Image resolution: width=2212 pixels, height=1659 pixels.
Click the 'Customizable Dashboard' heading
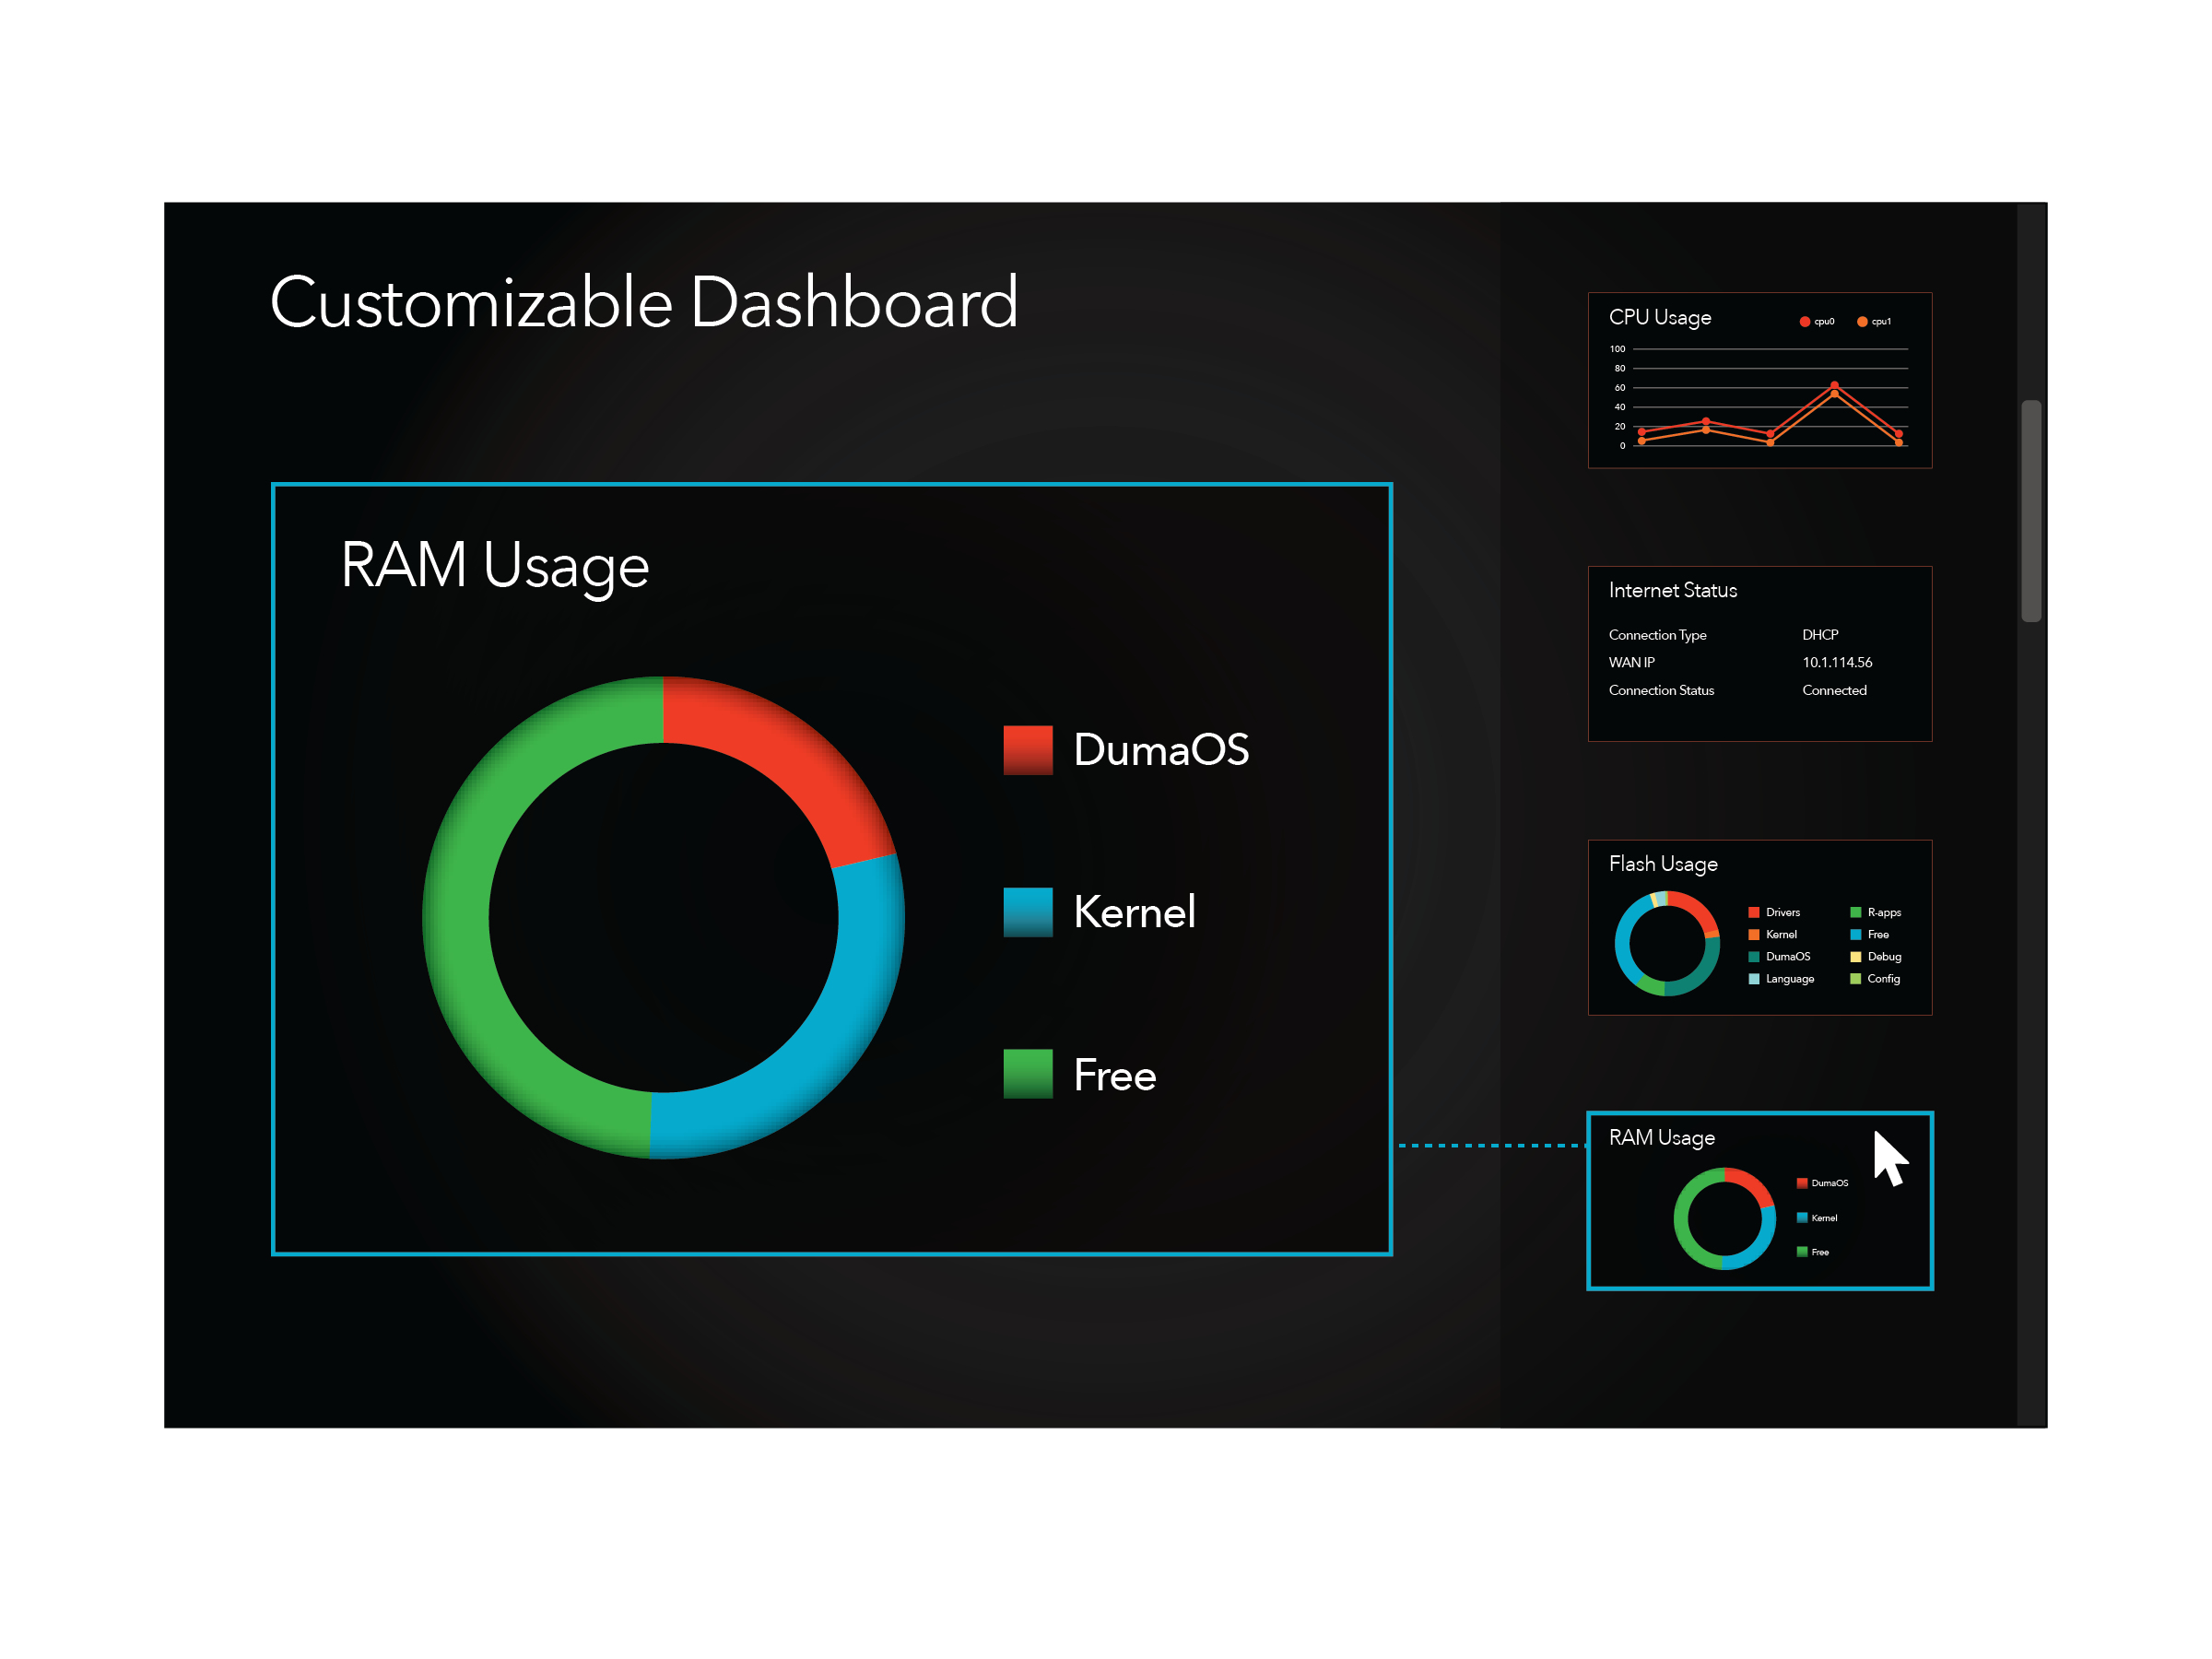(644, 302)
